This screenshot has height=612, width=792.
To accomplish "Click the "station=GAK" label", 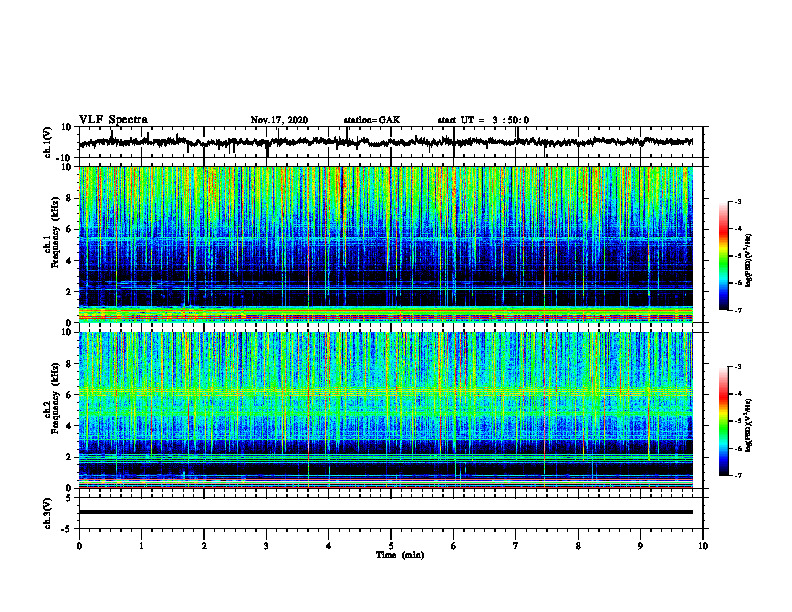I will click(x=372, y=120).
